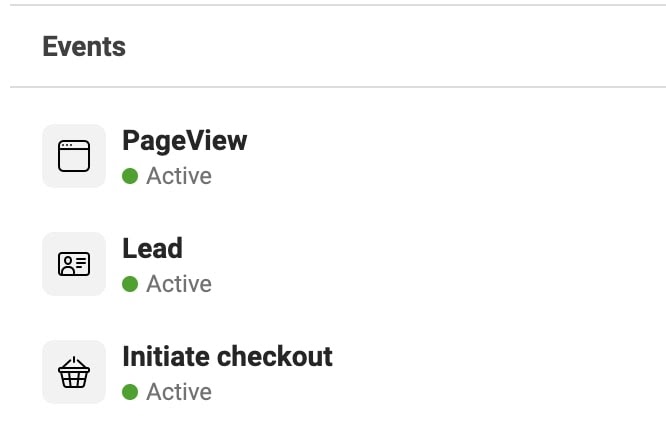Screen dimensions: 666x444
Task: Click the green status dot under Lead
Action: (x=130, y=284)
